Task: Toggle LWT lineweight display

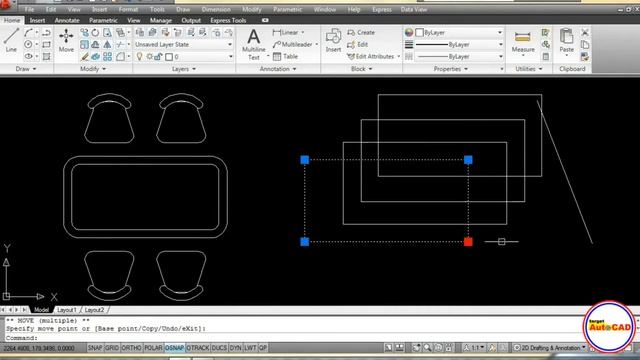Action: click(250, 348)
